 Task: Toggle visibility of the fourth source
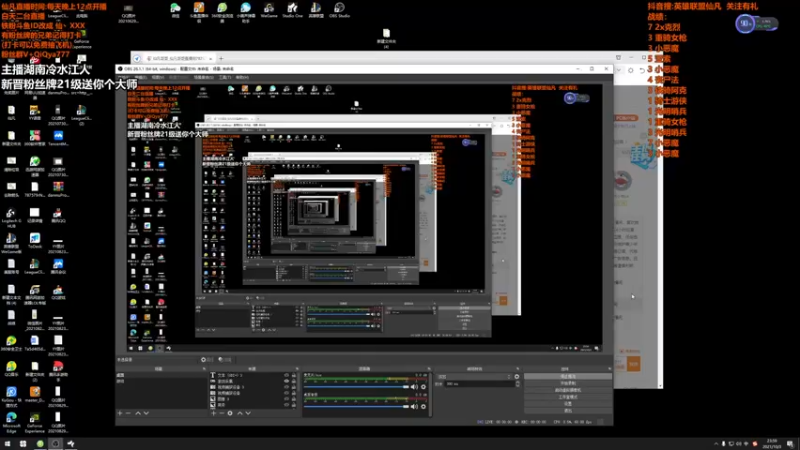point(286,393)
